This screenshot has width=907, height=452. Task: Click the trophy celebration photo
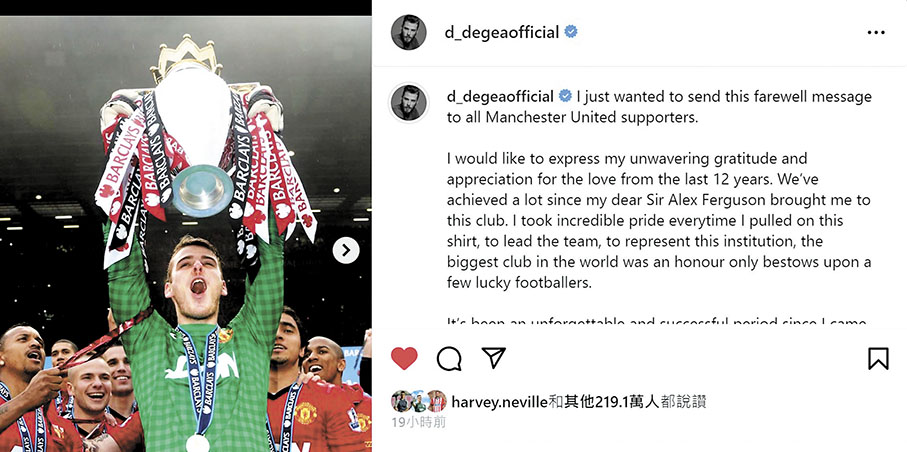tap(186, 234)
